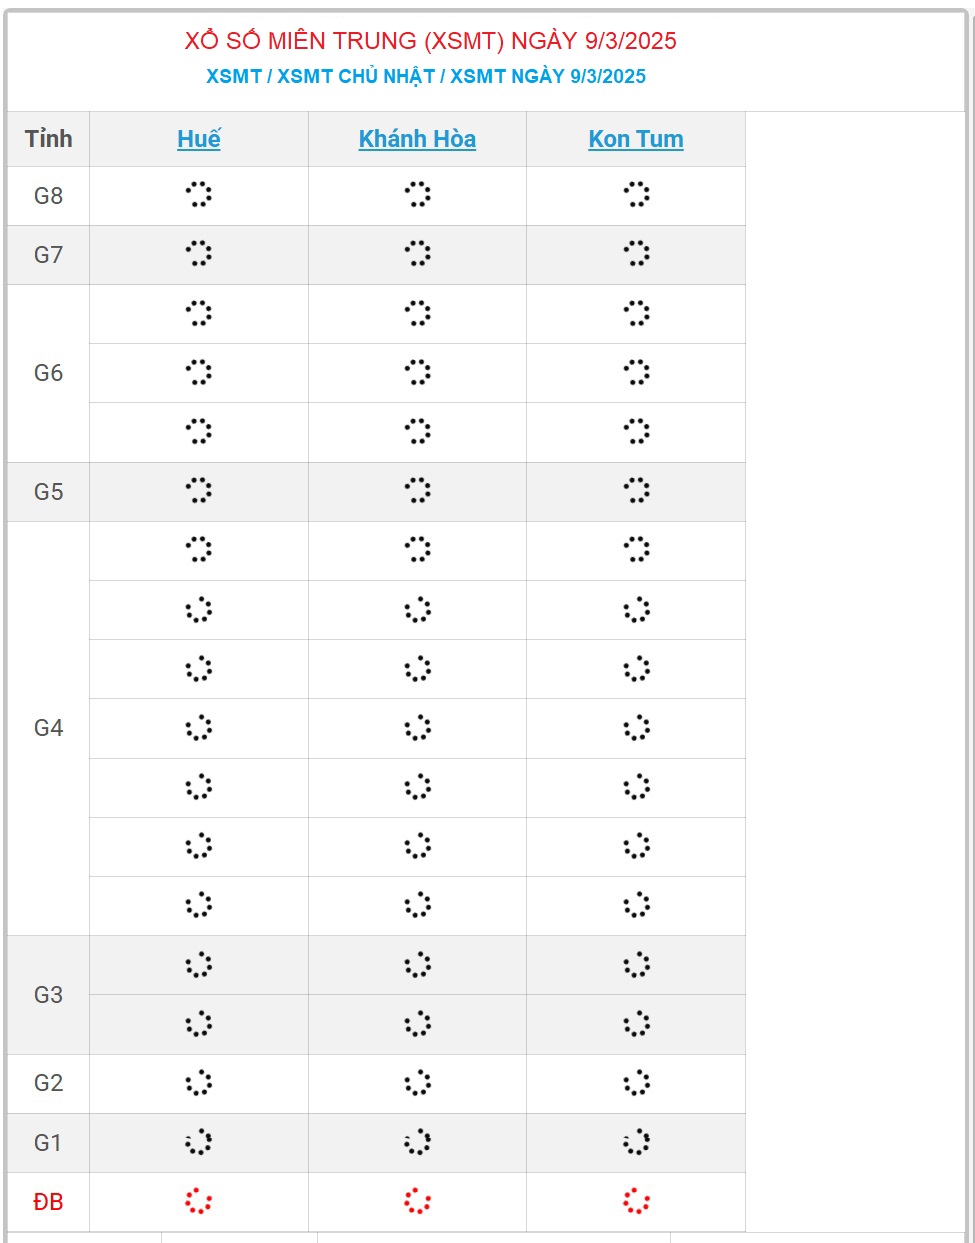Select the ĐB special prize row label
The width and height of the screenshot is (975, 1243).
(48, 1202)
